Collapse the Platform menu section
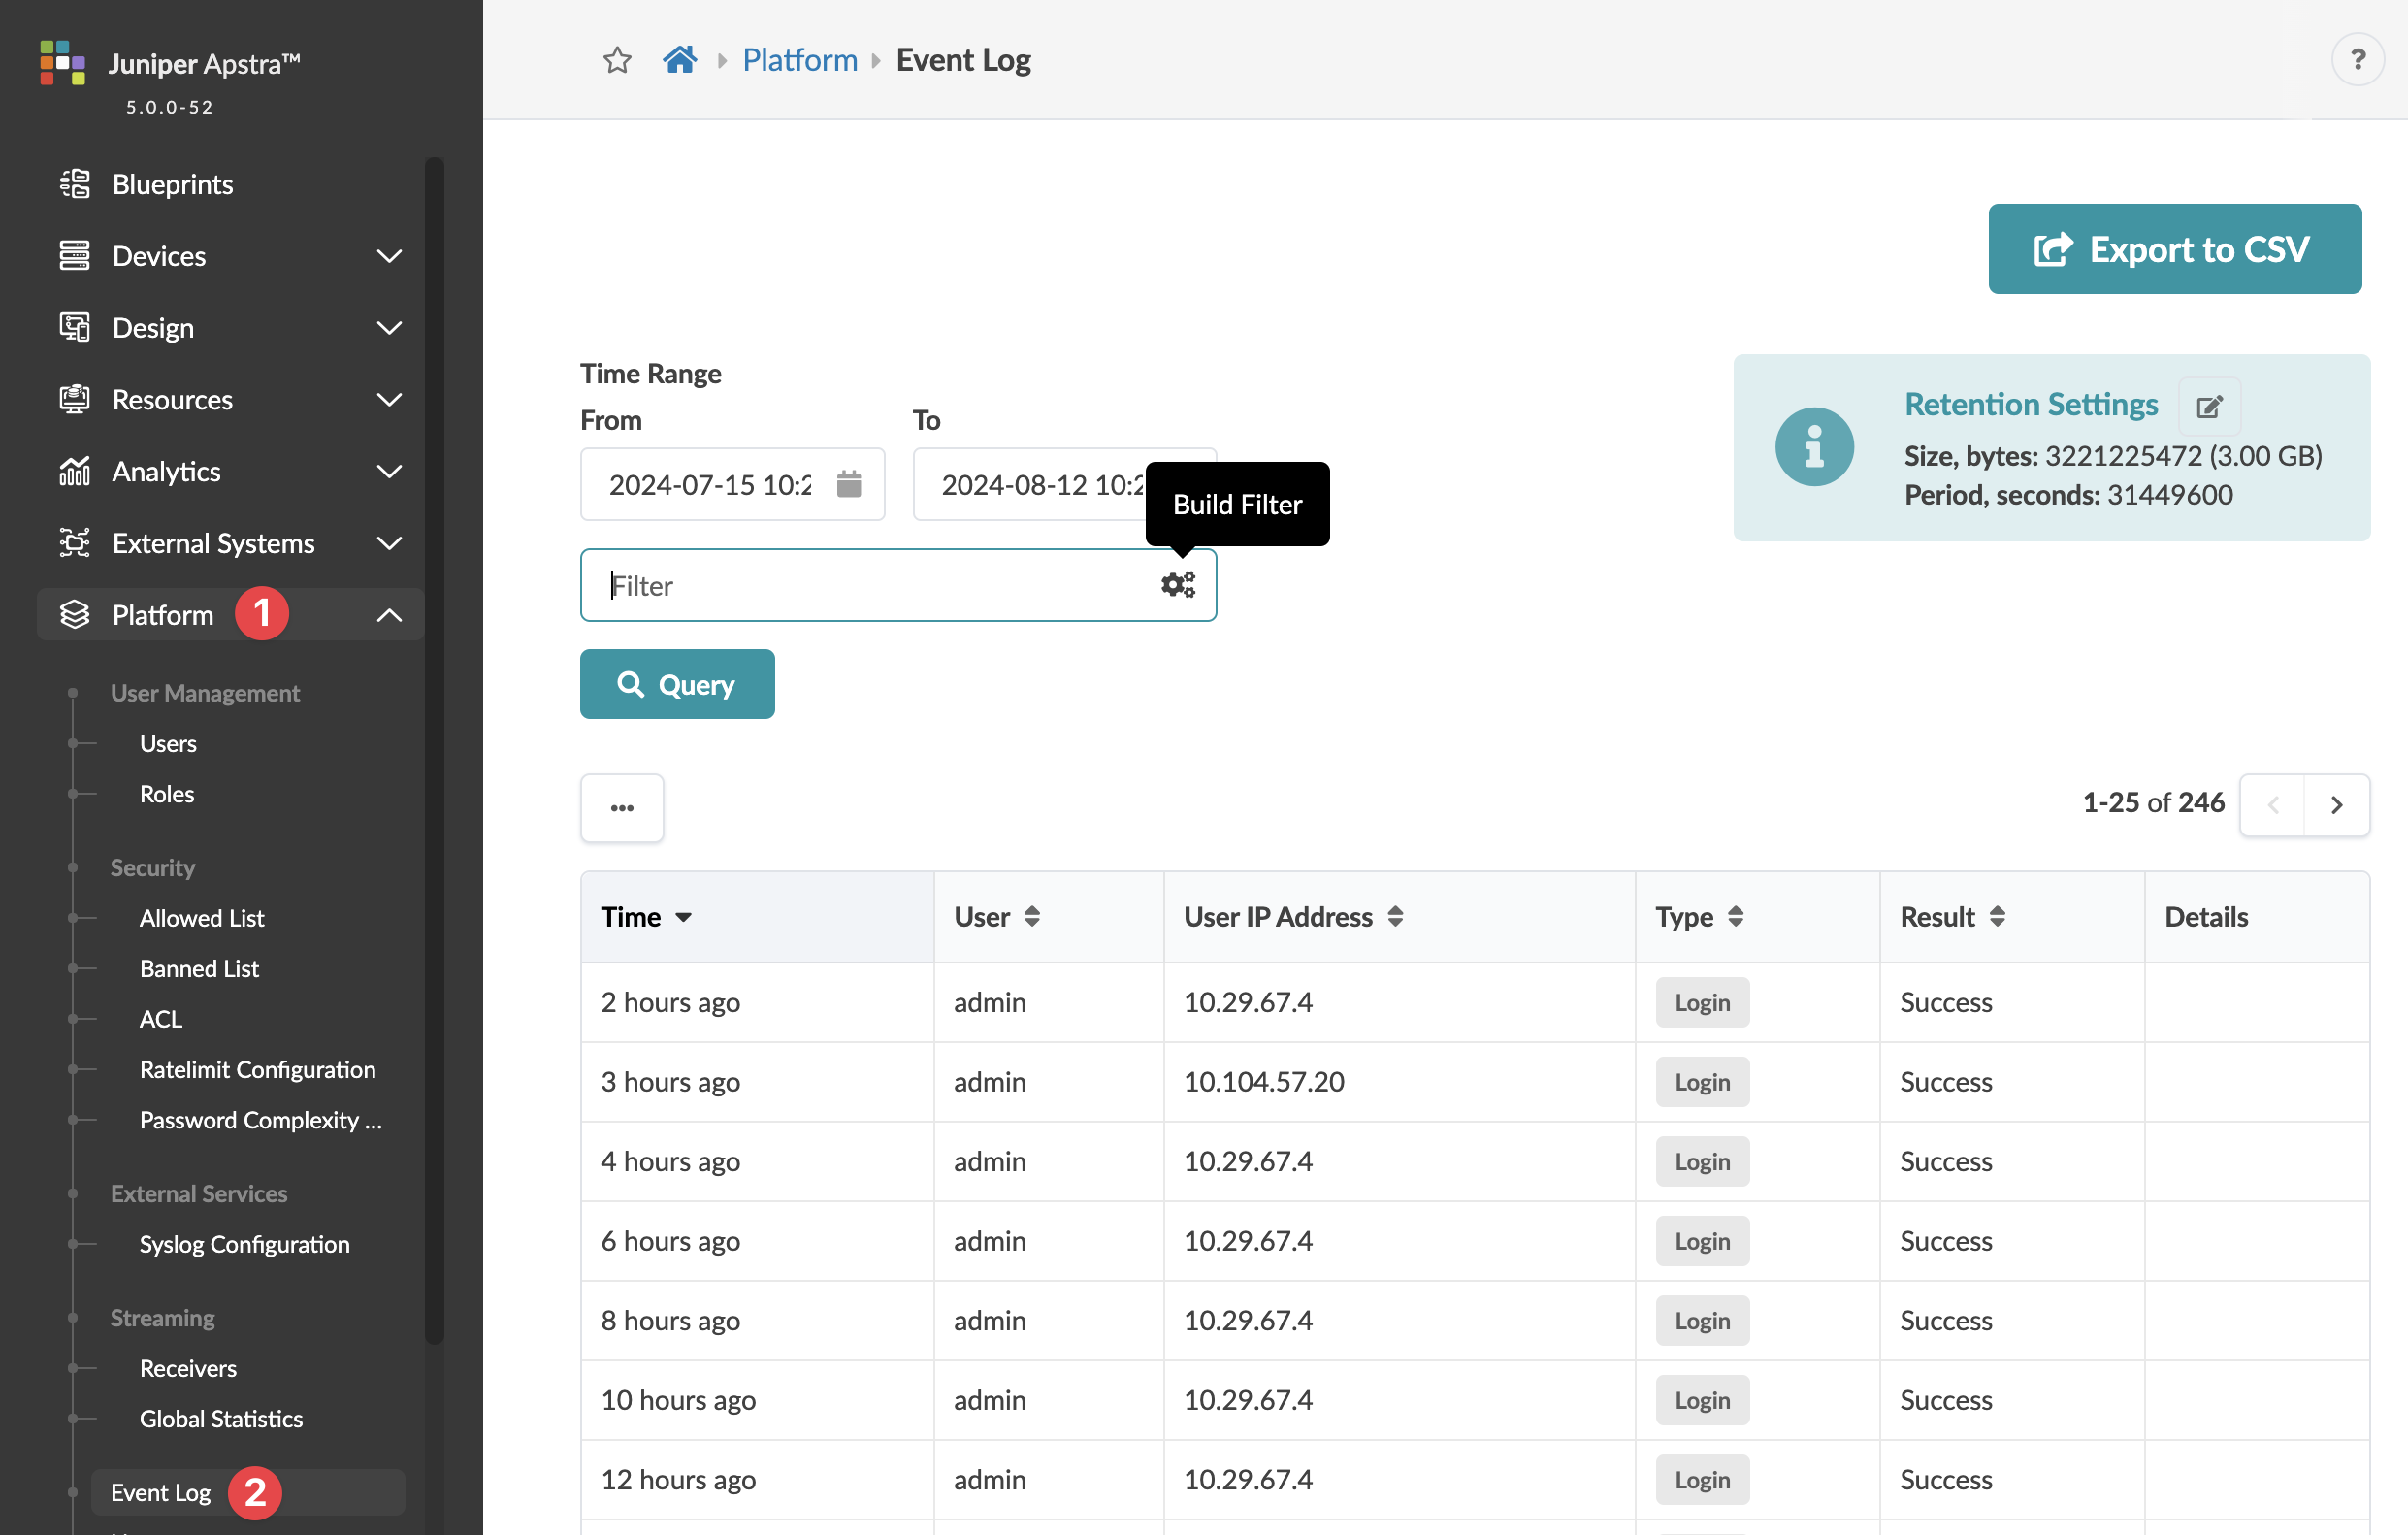The height and width of the screenshot is (1535, 2408). [389, 615]
